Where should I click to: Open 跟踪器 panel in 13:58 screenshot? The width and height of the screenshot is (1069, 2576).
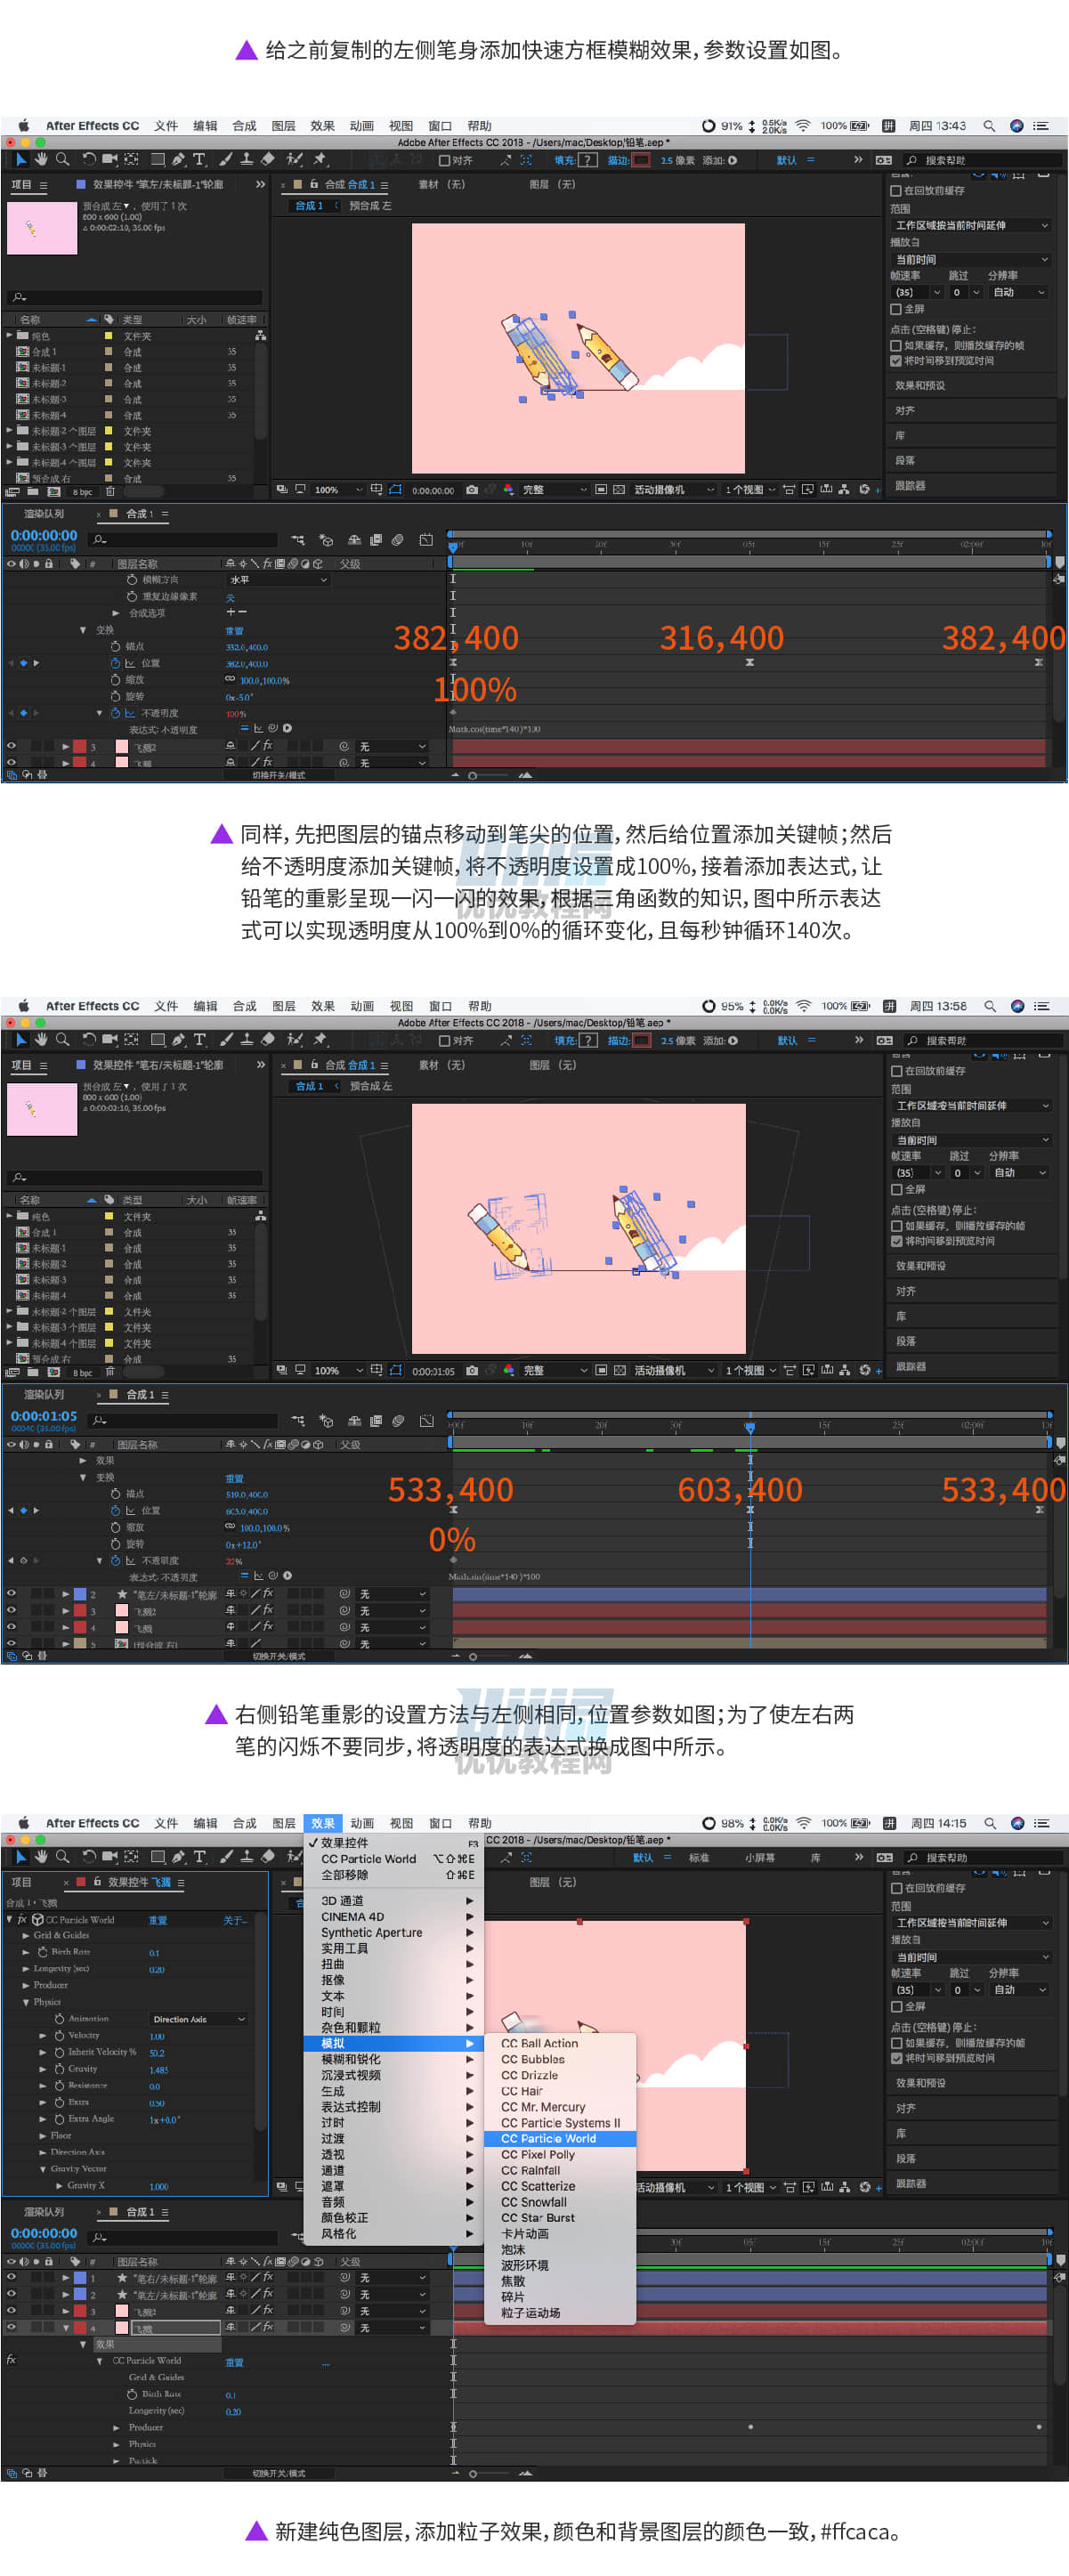[x=970, y=1366]
